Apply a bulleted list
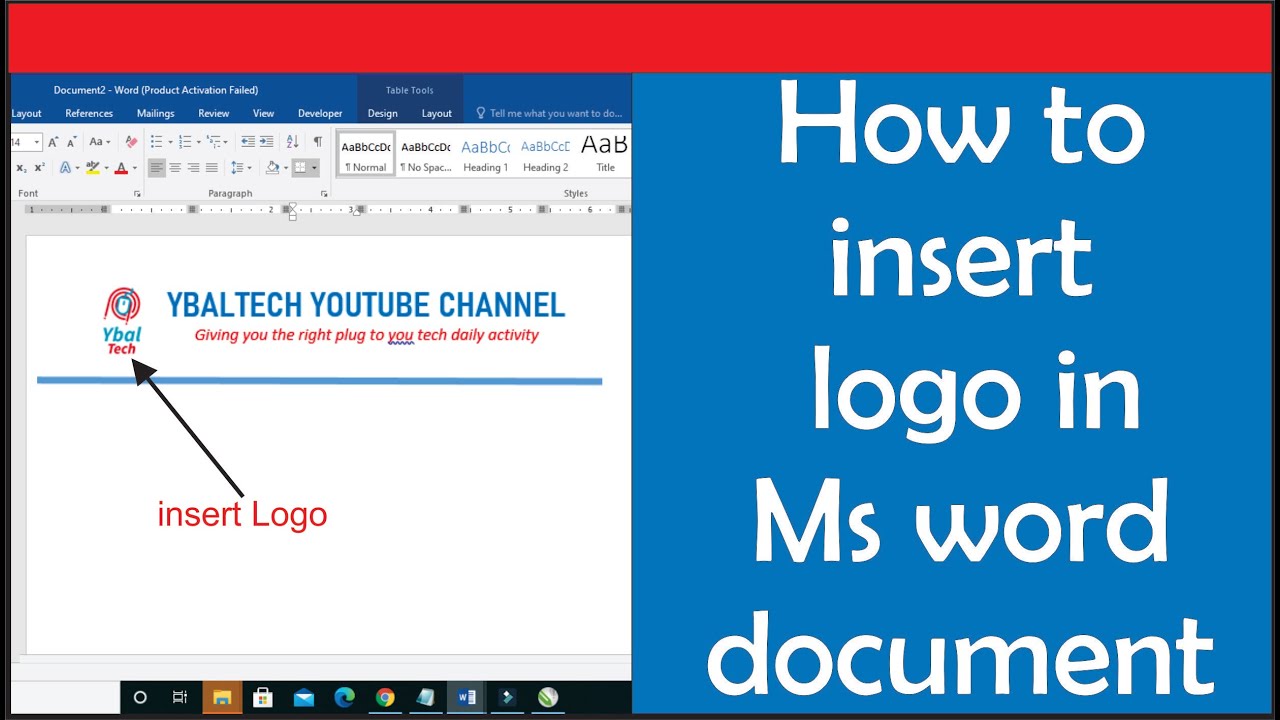Viewport: 1280px width, 720px height. pyautogui.click(x=156, y=142)
